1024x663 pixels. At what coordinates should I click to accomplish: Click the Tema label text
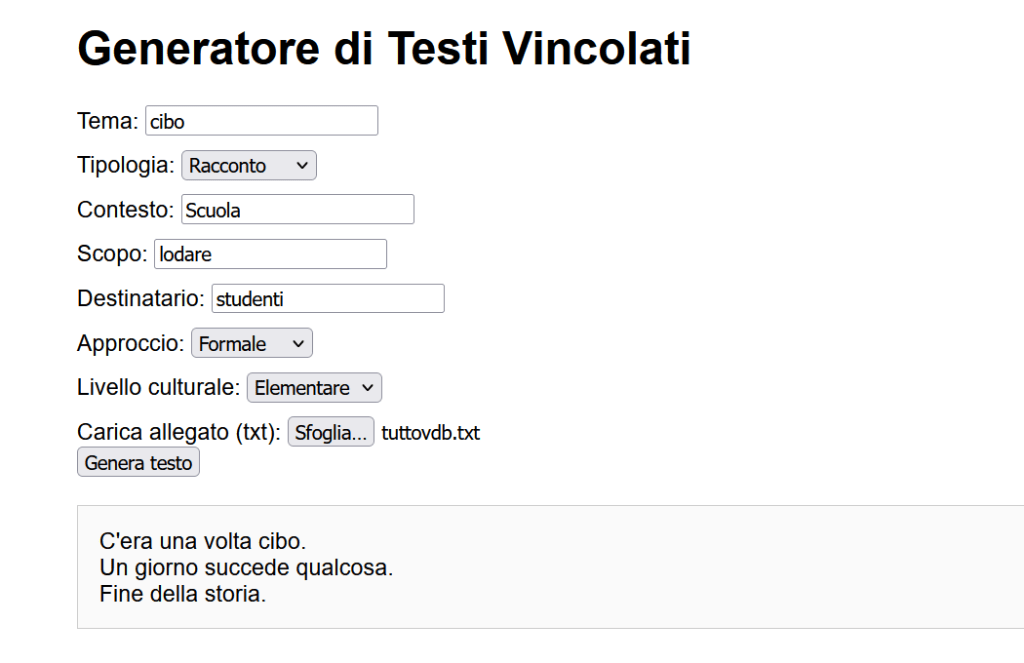tap(107, 121)
